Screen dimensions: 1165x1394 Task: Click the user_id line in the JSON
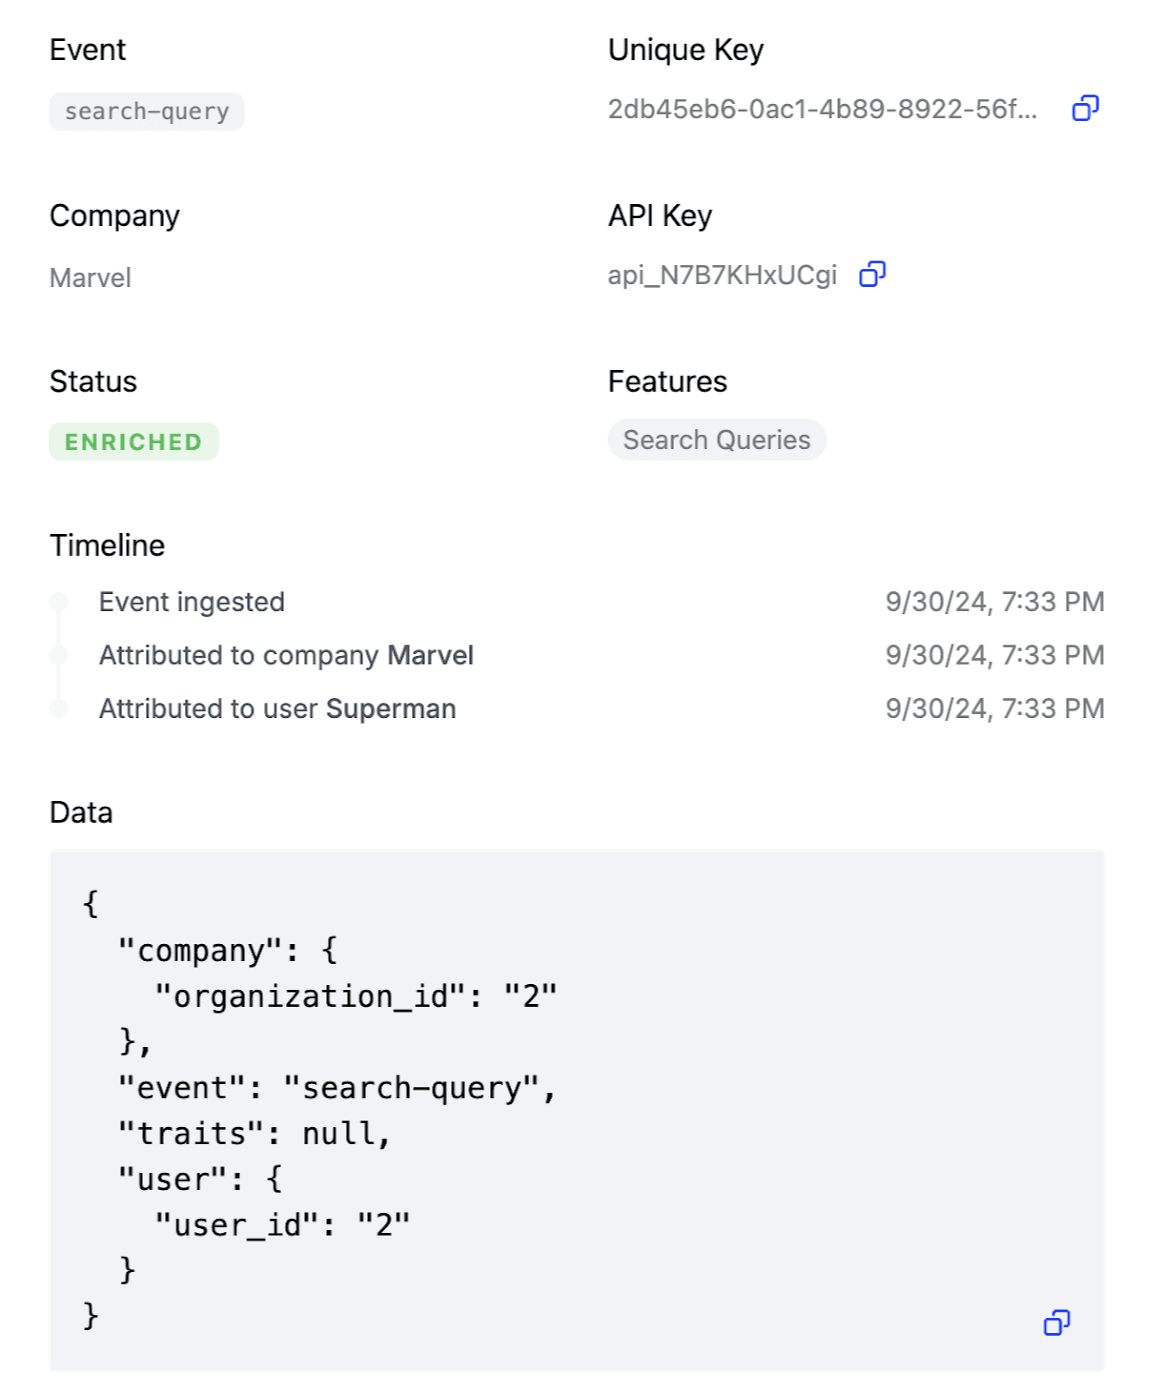click(x=282, y=1224)
